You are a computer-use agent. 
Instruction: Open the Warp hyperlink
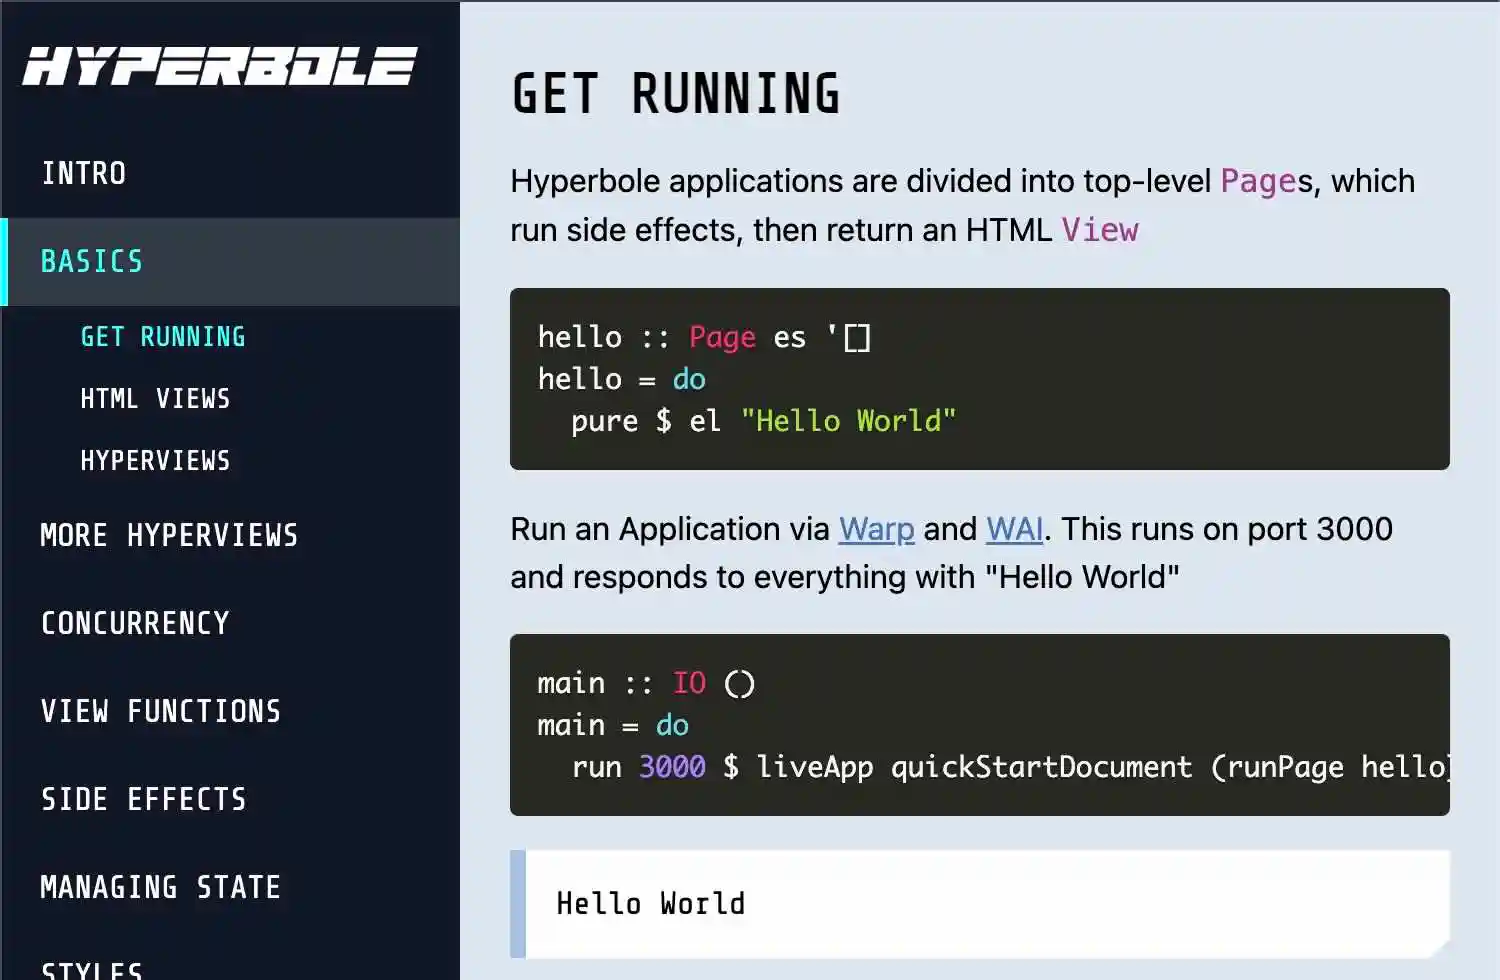[x=875, y=529]
